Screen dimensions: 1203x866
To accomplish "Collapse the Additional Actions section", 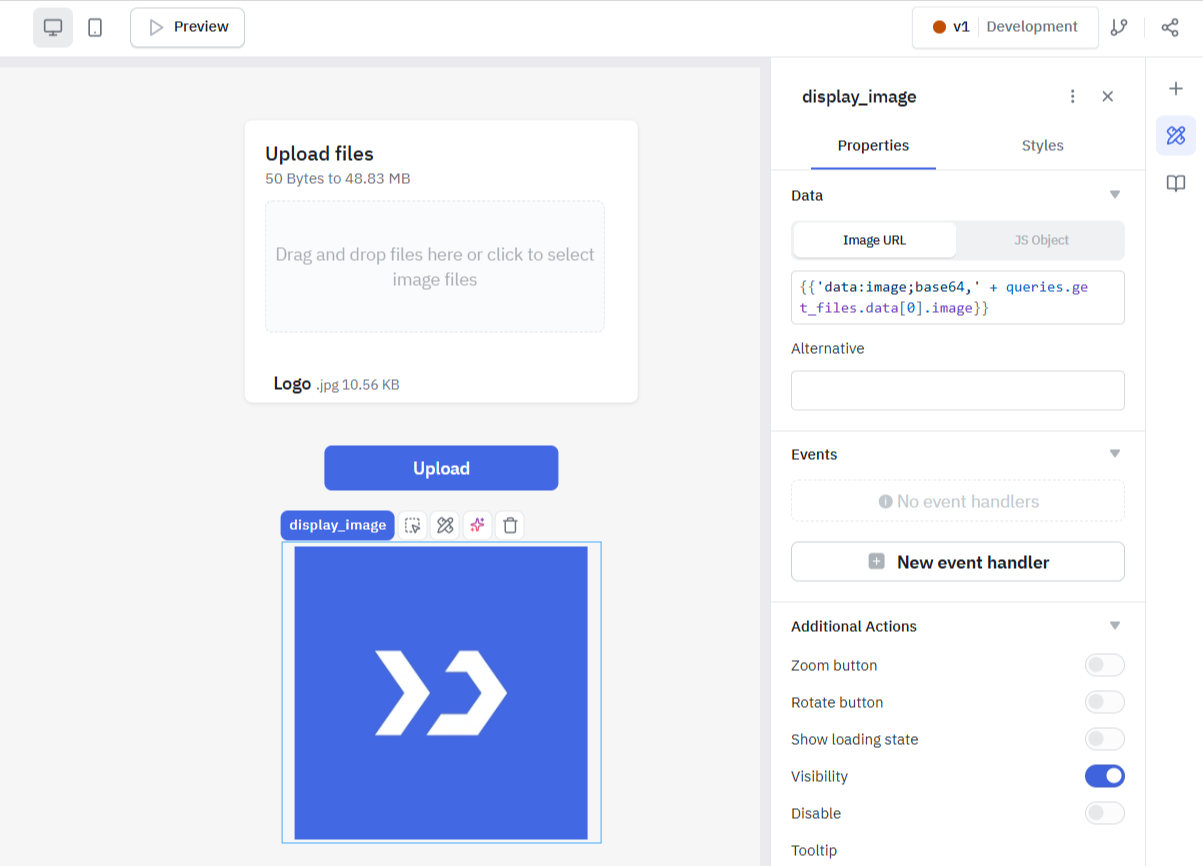I will (x=1115, y=626).
